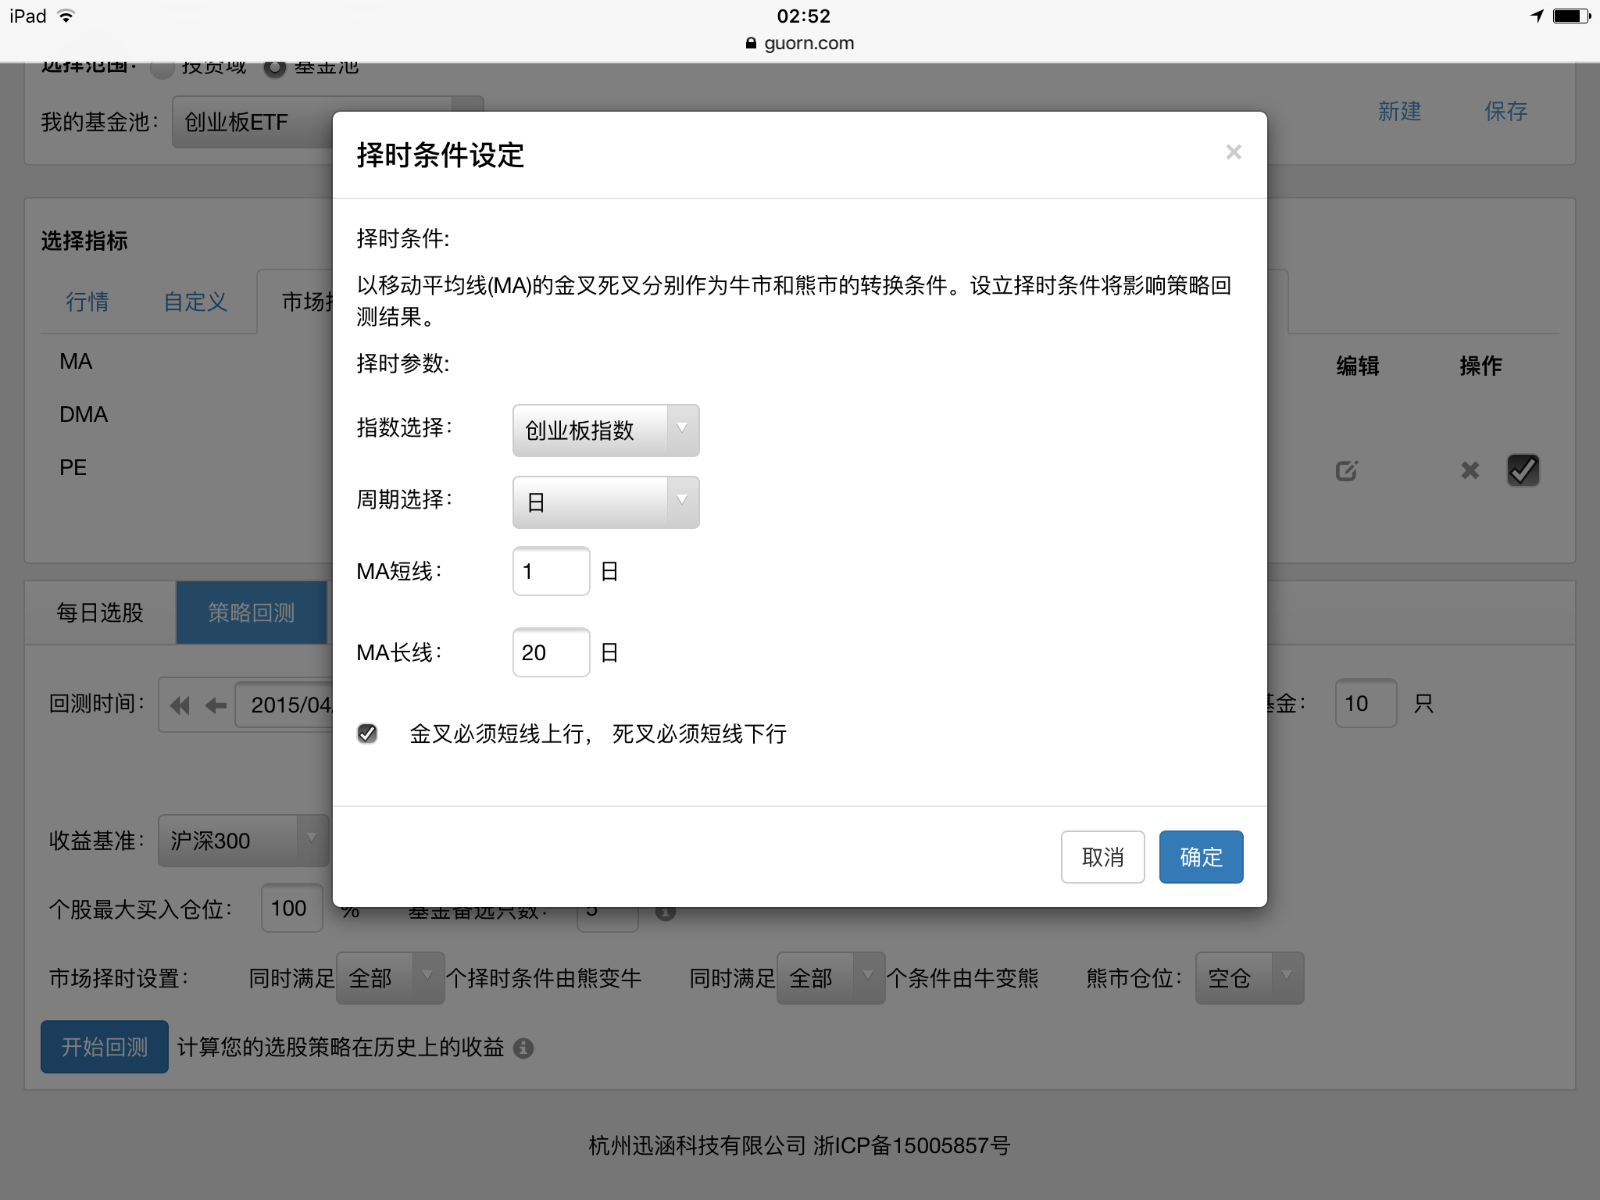Close the 择时条件设定 dialog with X
Viewport: 1600px width, 1200px height.
pos(1233,152)
